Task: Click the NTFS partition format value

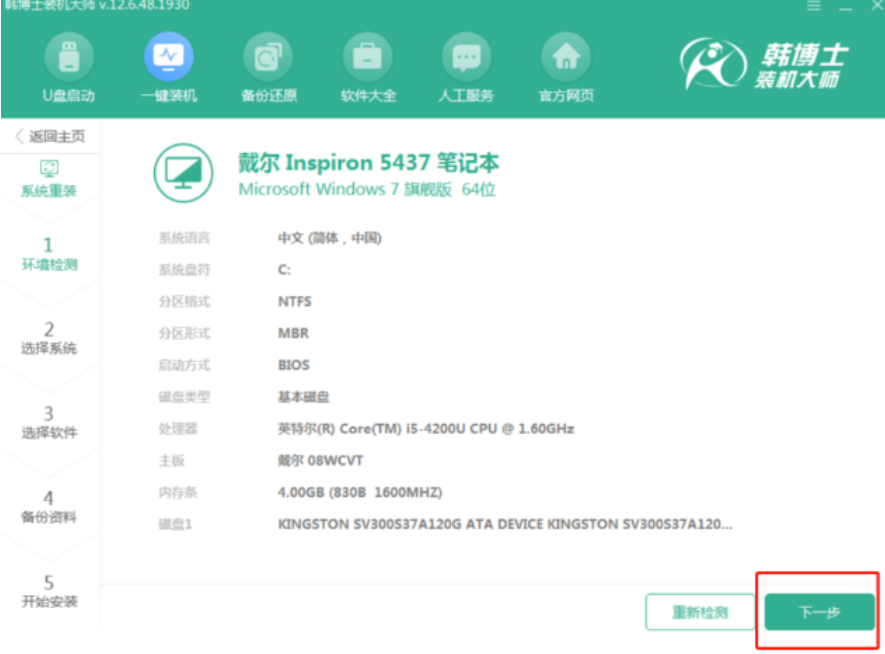Action: pos(295,301)
